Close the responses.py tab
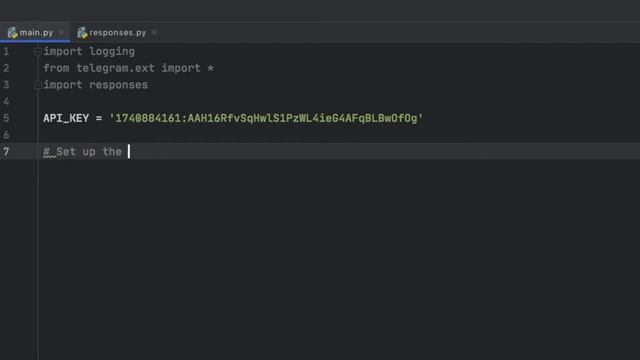This screenshot has width=640, height=360. click(x=154, y=32)
